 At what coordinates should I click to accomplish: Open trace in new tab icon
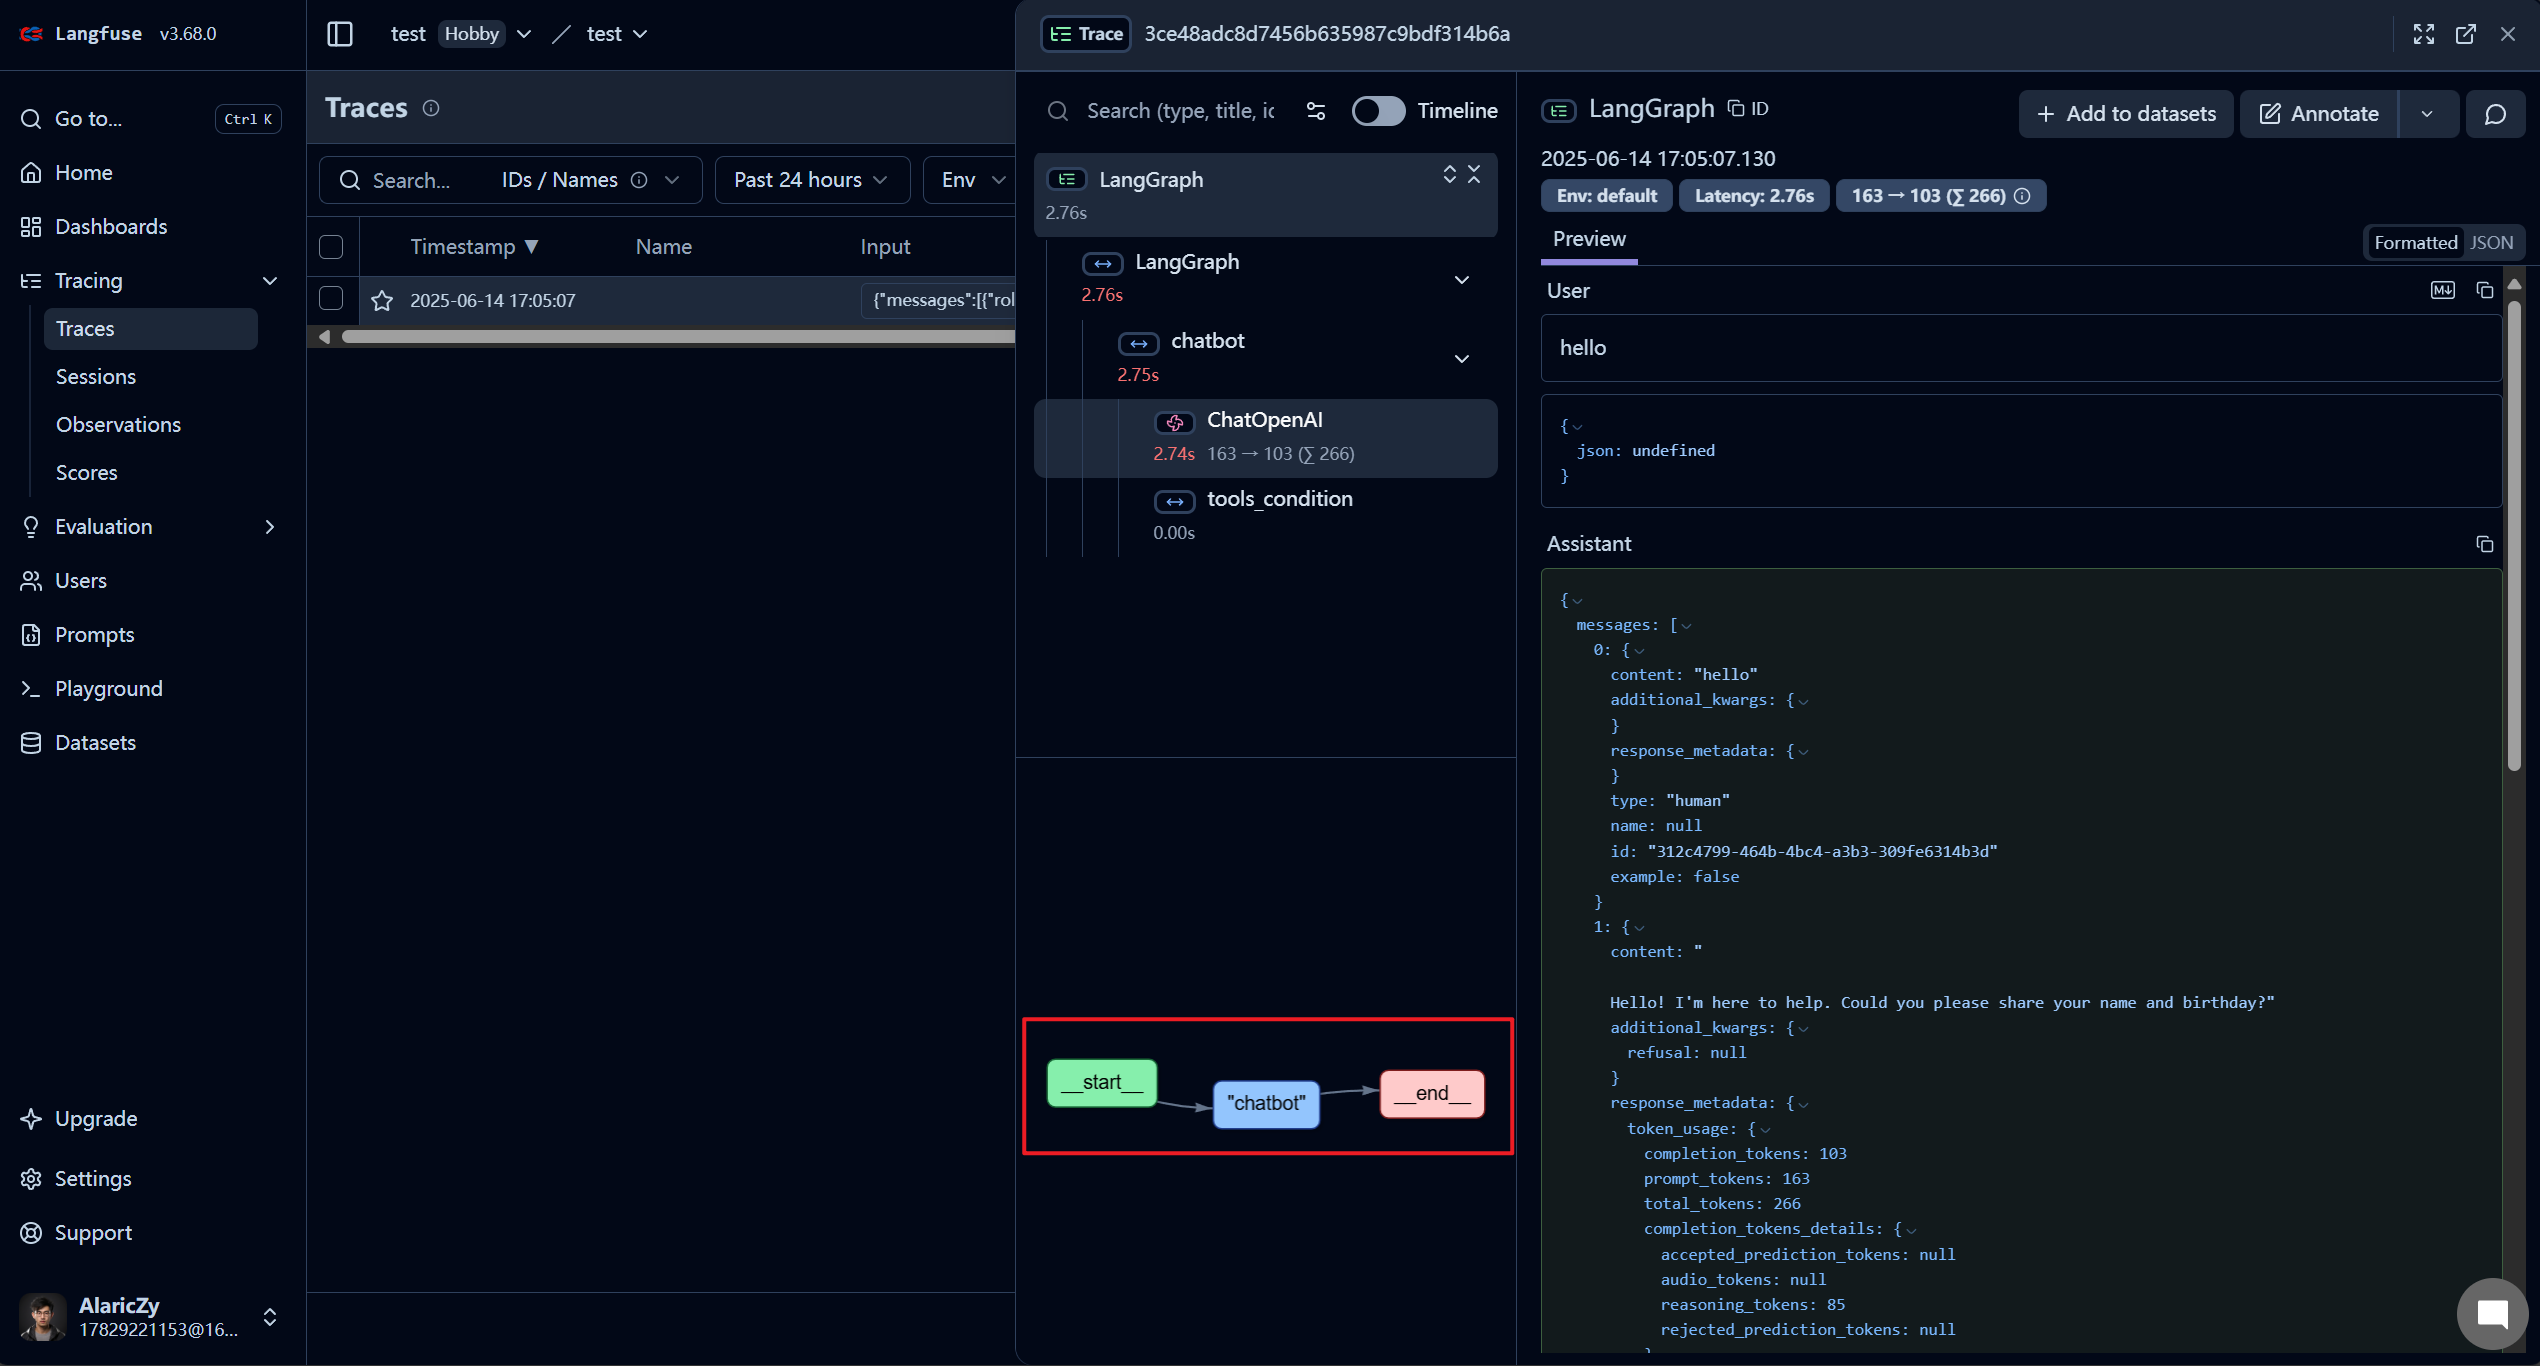click(x=2466, y=34)
